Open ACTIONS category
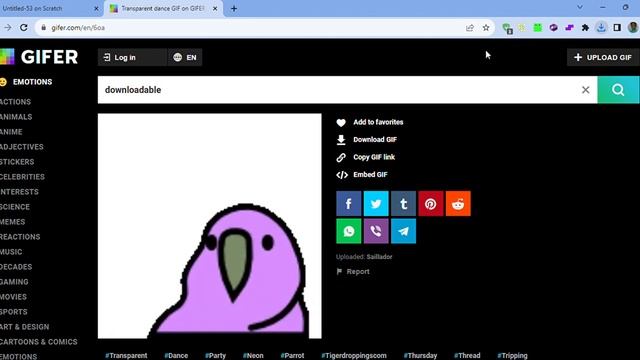This screenshot has height=360, width=640. (16, 102)
